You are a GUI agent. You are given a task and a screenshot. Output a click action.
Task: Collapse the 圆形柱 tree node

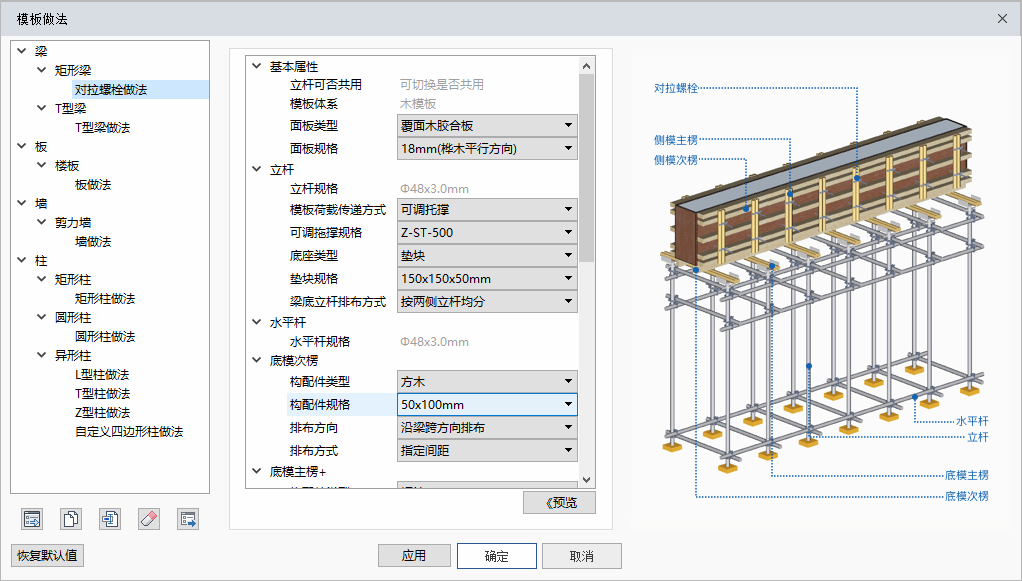pos(42,317)
